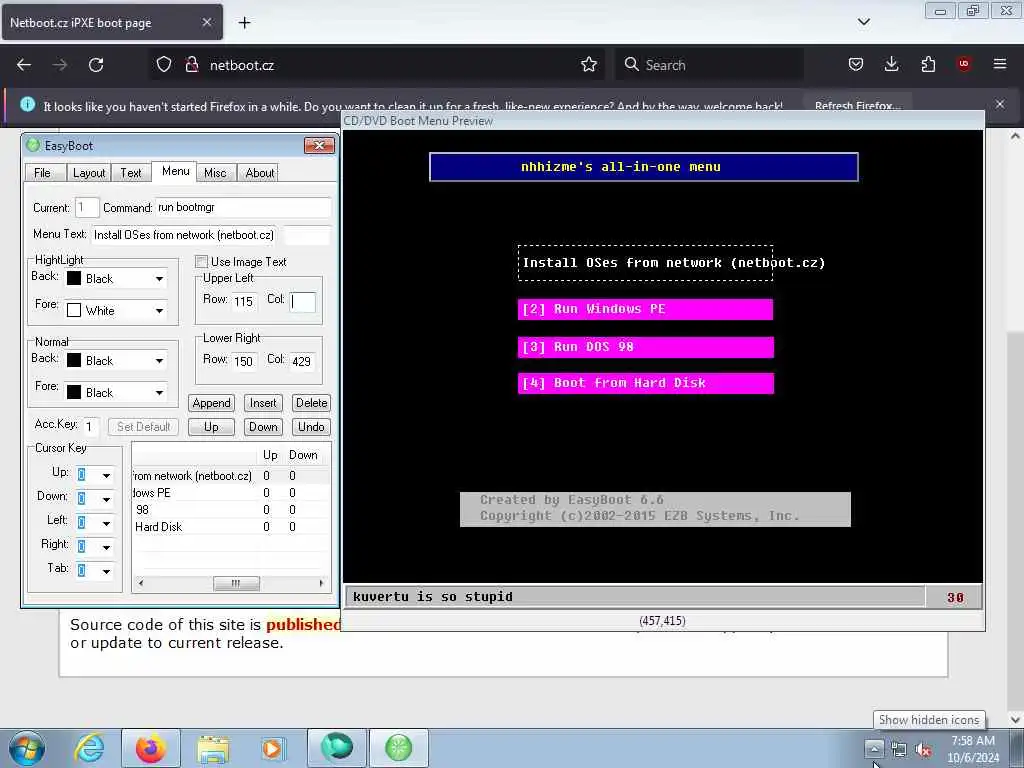Launch Internet Explorer from taskbar
Image resolution: width=1024 pixels, height=768 pixels.
point(89,748)
